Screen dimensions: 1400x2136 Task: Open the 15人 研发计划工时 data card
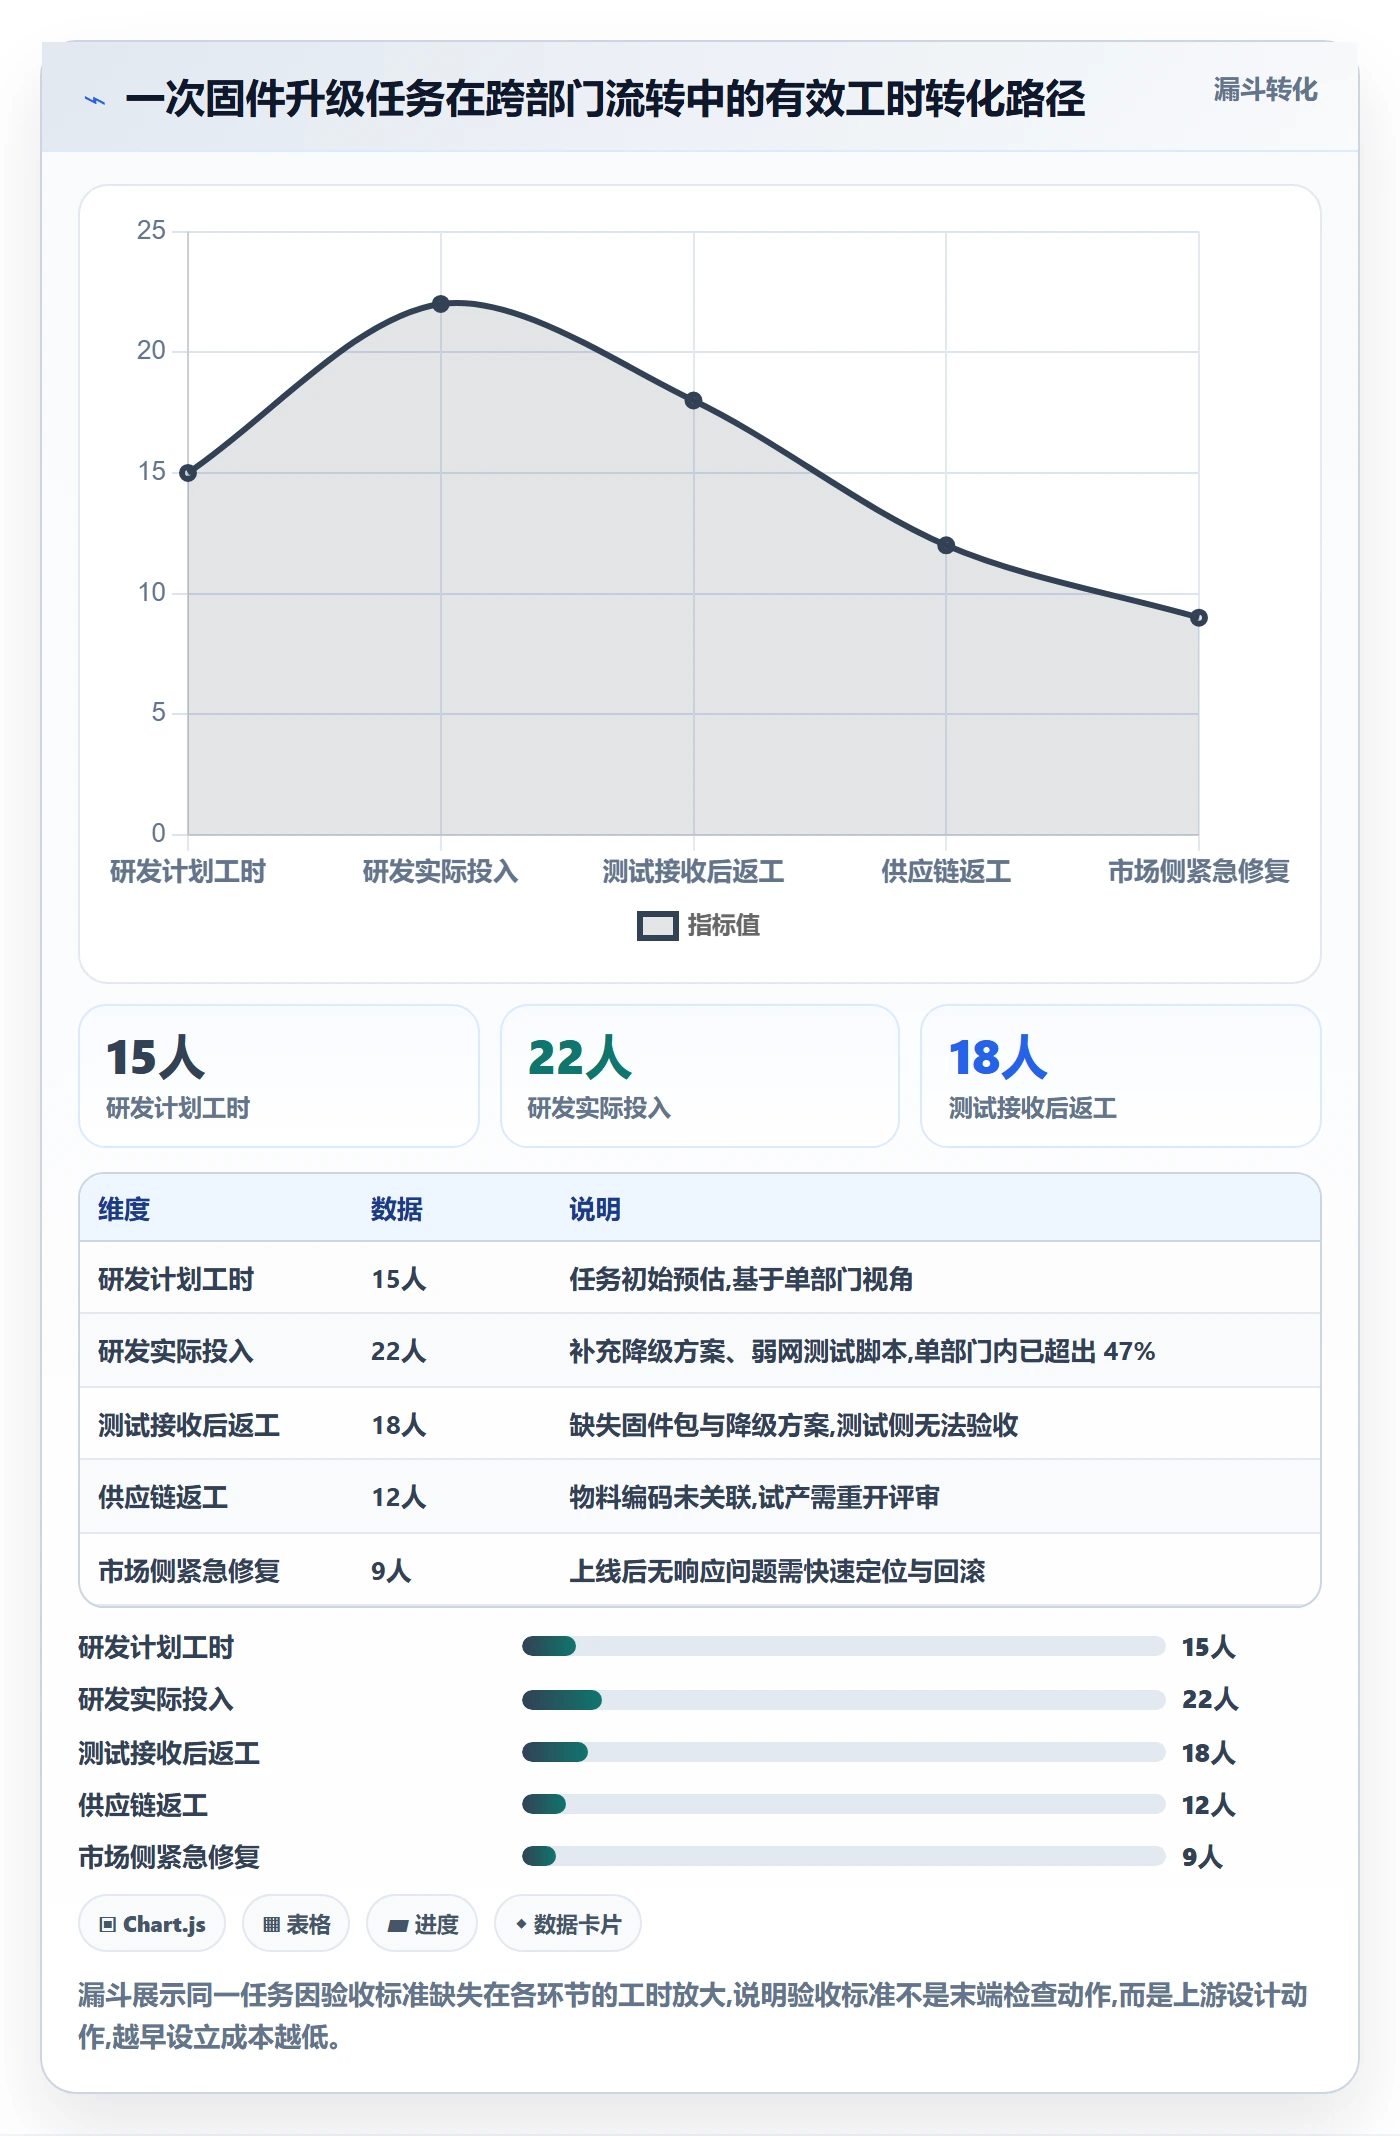click(x=279, y=1076)
